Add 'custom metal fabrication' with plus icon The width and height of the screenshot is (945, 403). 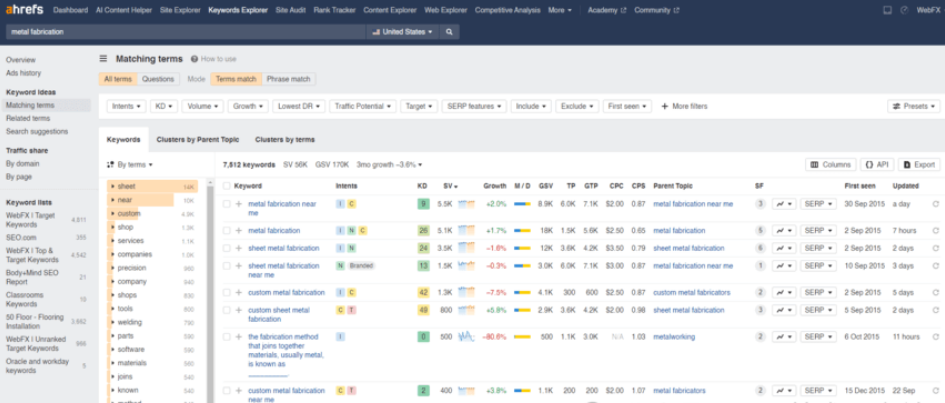click(x=238, y=293)
